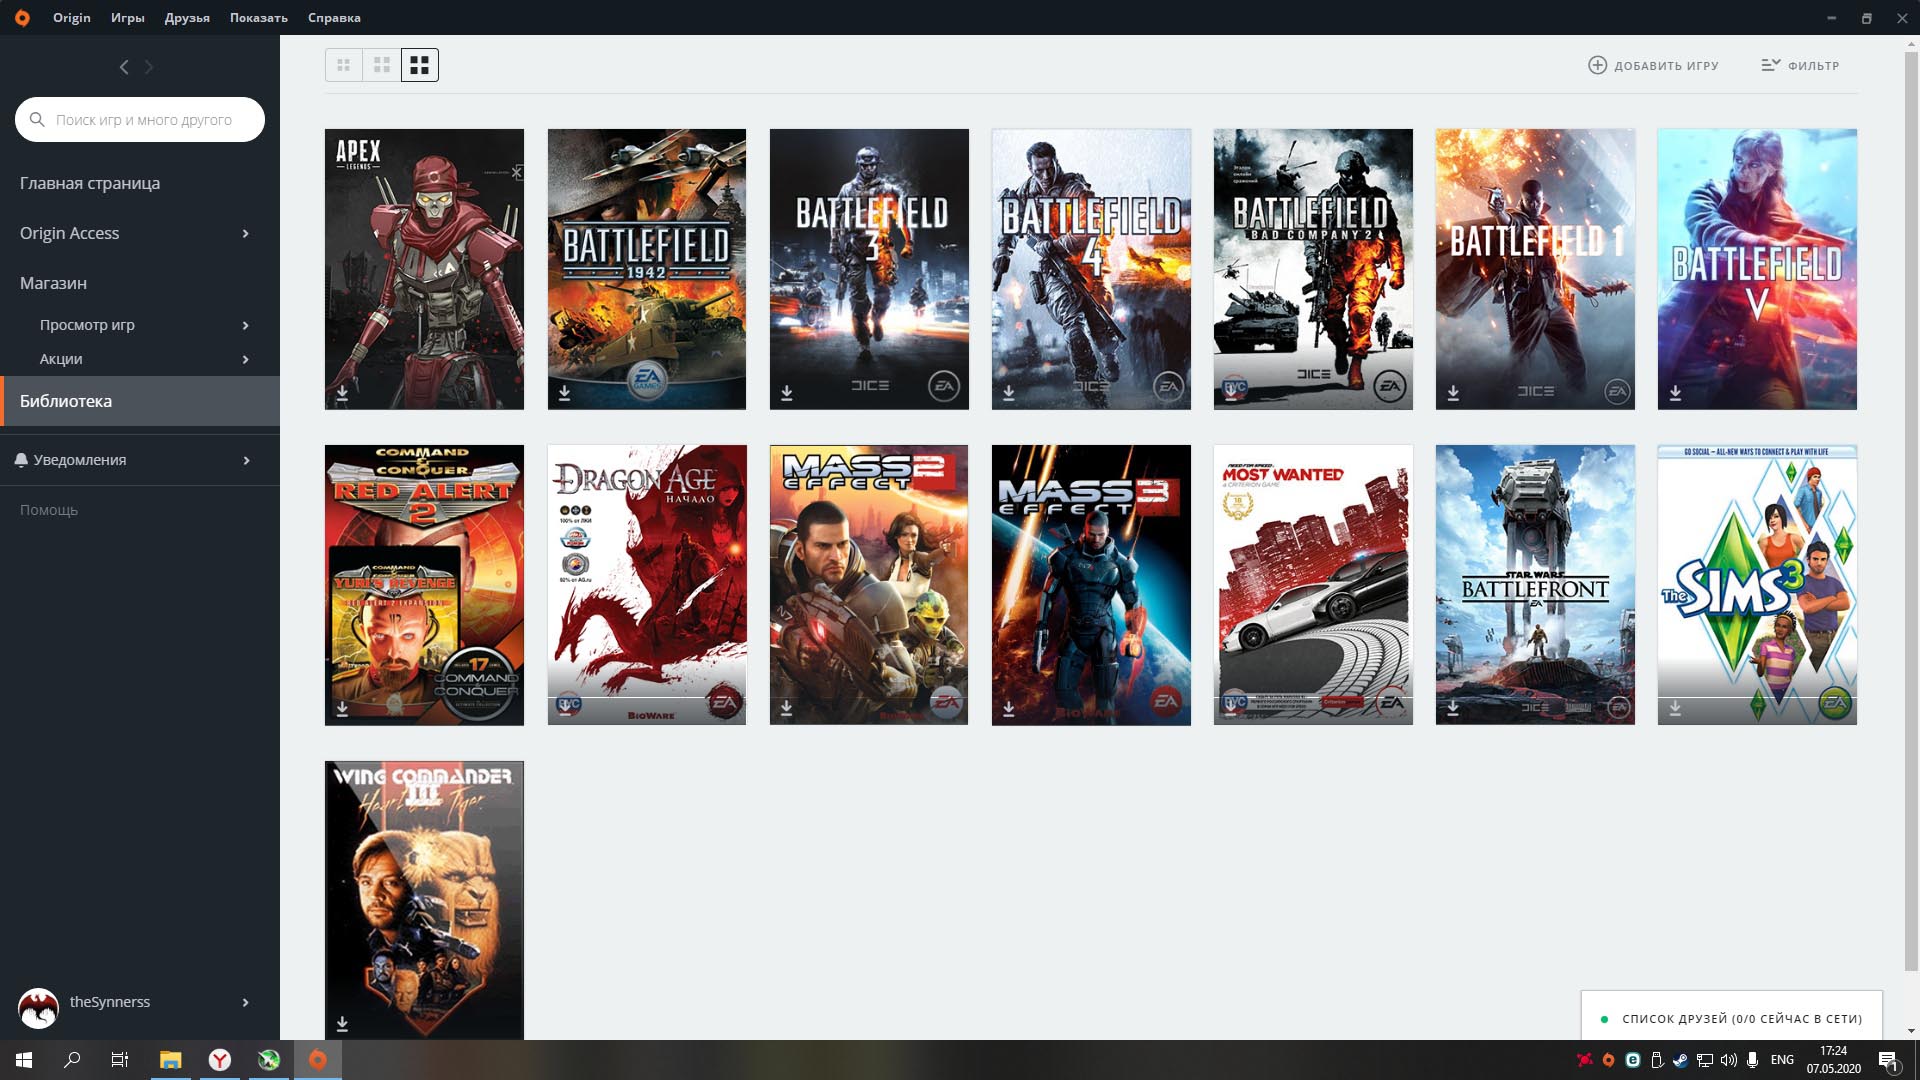This screenshot has height=1080, width=1920.
Task: Open Mass Effect 3 game tile
Action: pyautogui.click(x=1091, y=585)
